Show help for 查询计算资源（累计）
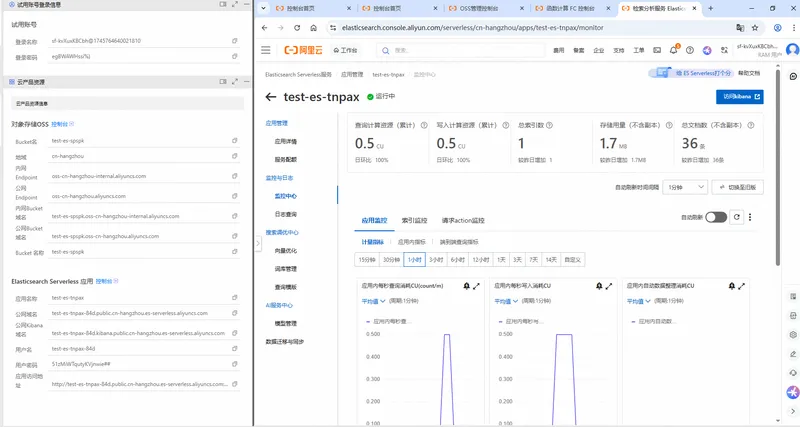 pos(424,125)
